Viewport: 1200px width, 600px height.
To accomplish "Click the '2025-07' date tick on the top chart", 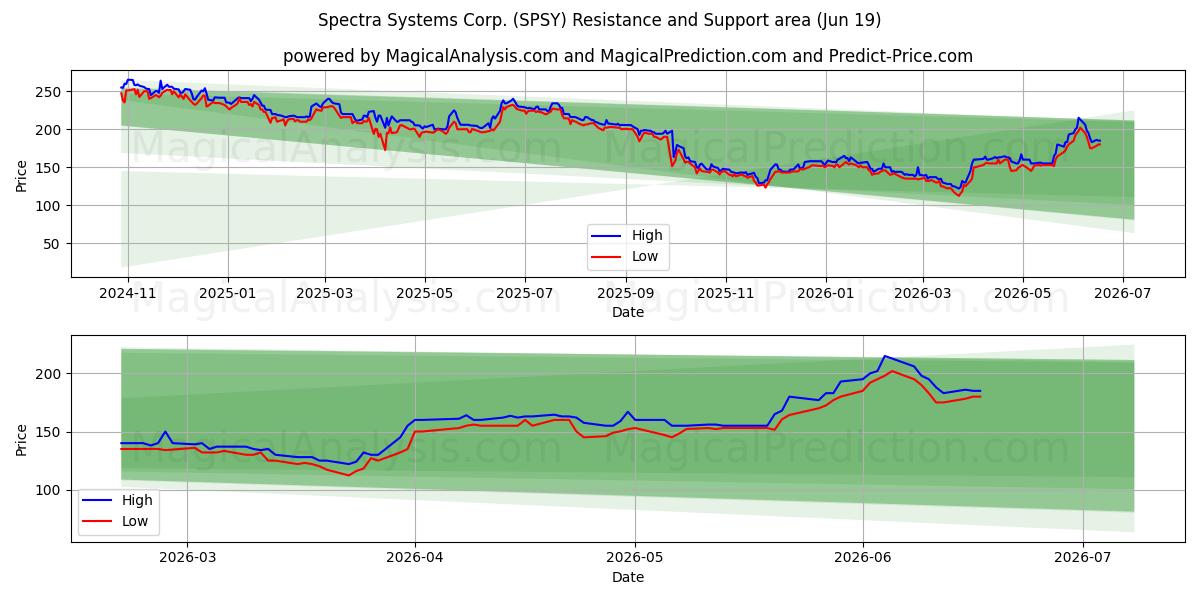I will point(524,295).
